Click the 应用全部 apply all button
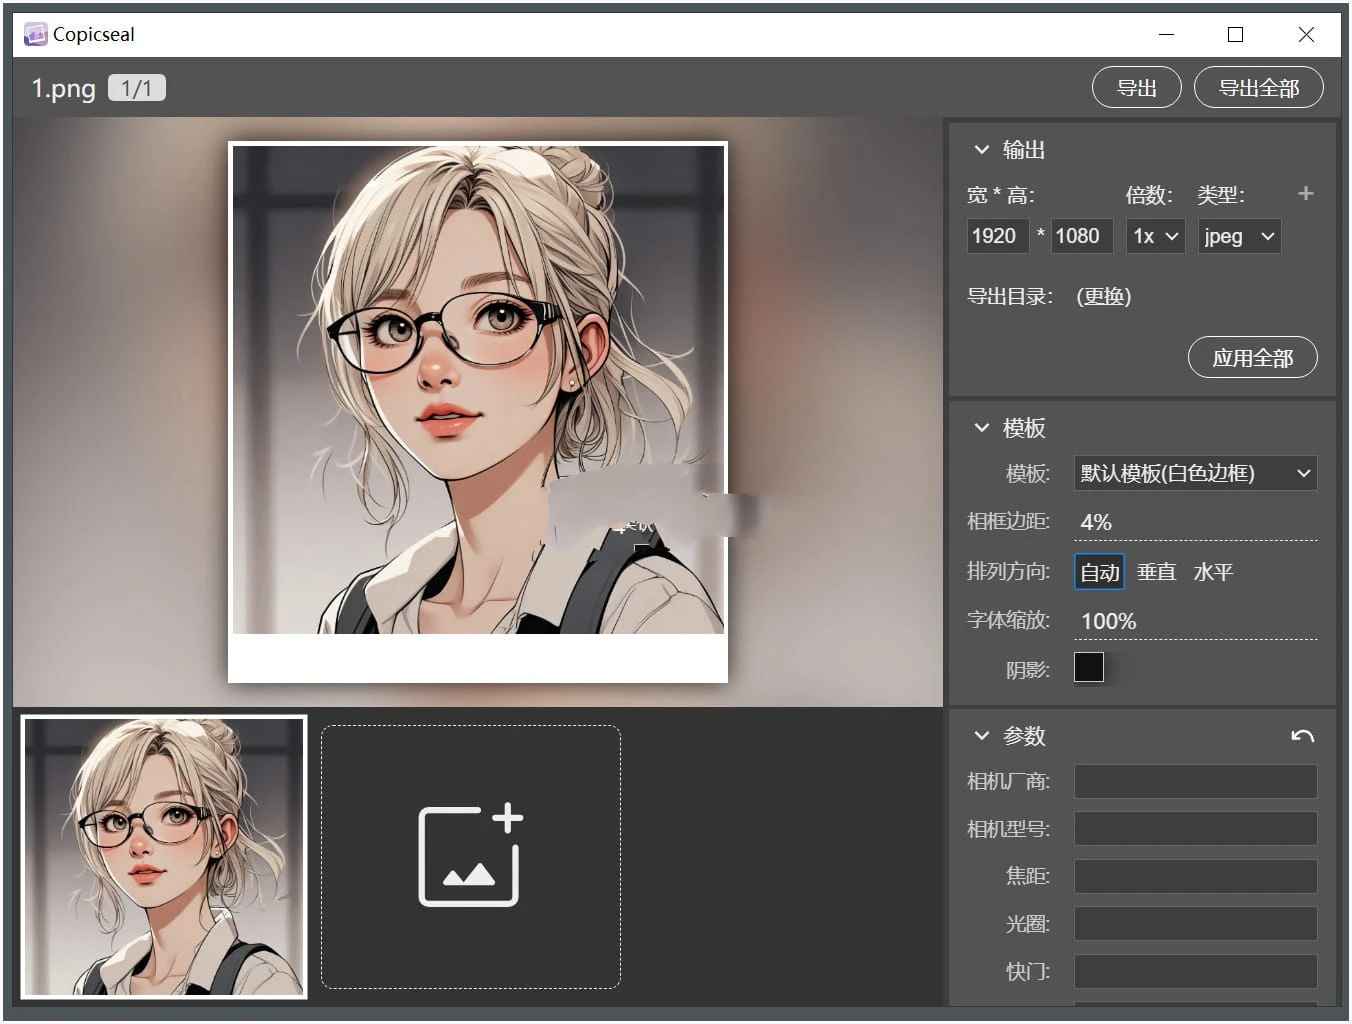The width and height of the screenshot is (1352, 1024). click(x=1252, y=357)
